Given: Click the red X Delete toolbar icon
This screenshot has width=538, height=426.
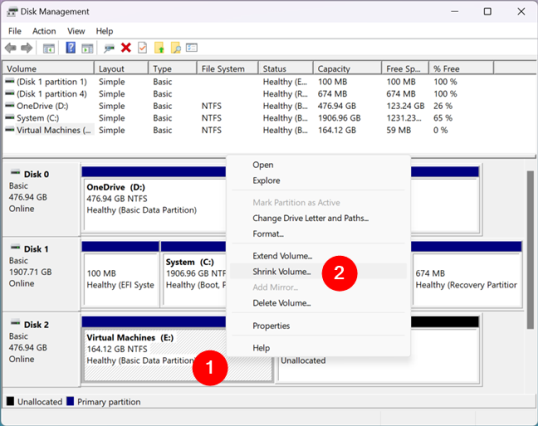Looking at the screenshot, I should (x=126, y=48).
